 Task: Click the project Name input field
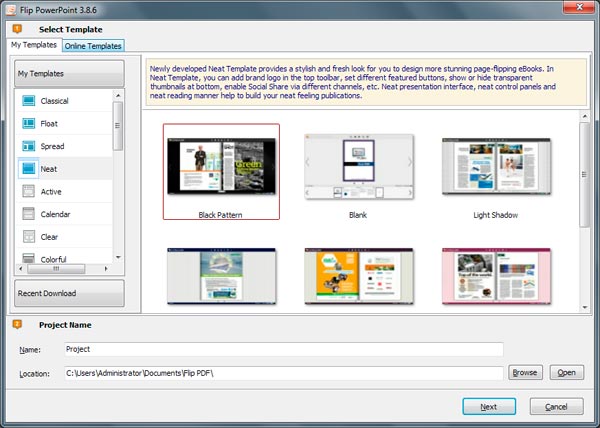284,349
